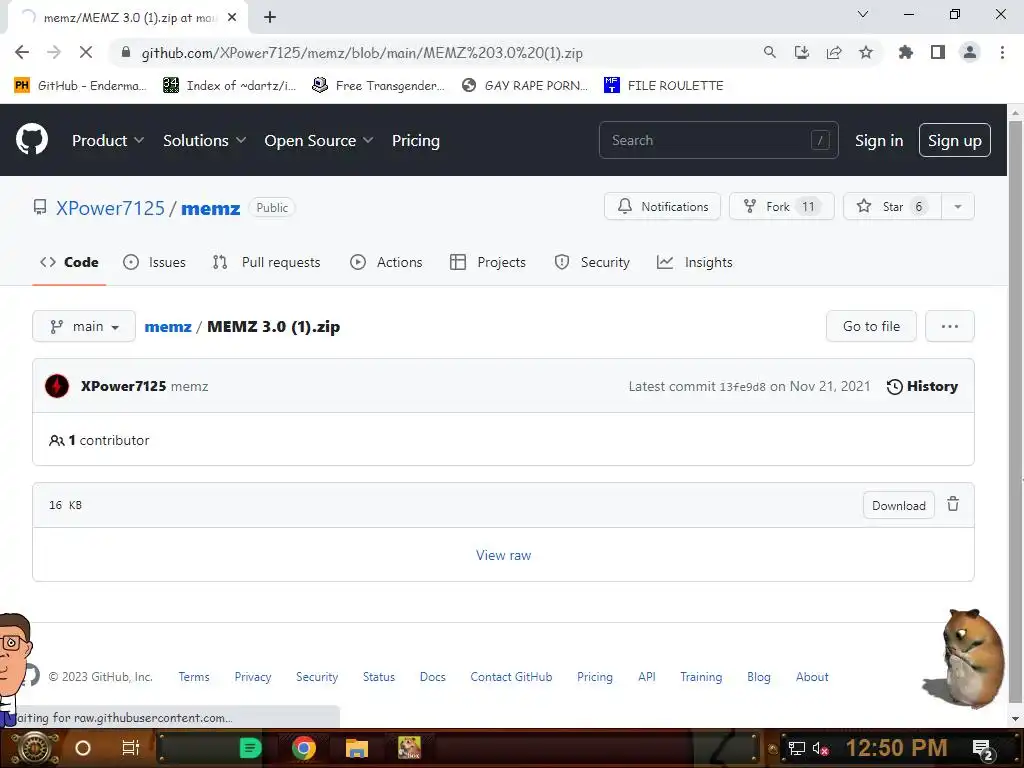The image size is (1024, 768).
Task: Star the memz repository
Action: 892,206
